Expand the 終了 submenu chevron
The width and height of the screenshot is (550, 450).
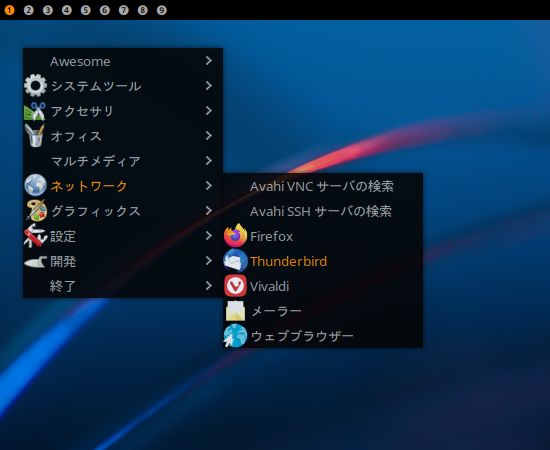209,286
